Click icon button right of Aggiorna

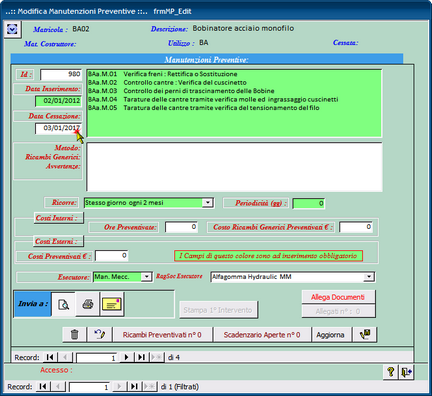365,334
